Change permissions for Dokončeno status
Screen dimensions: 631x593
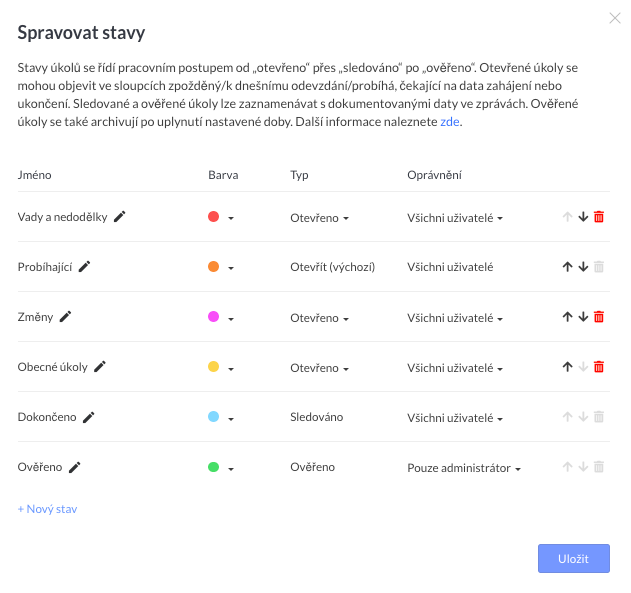click(x=455, y=418)
